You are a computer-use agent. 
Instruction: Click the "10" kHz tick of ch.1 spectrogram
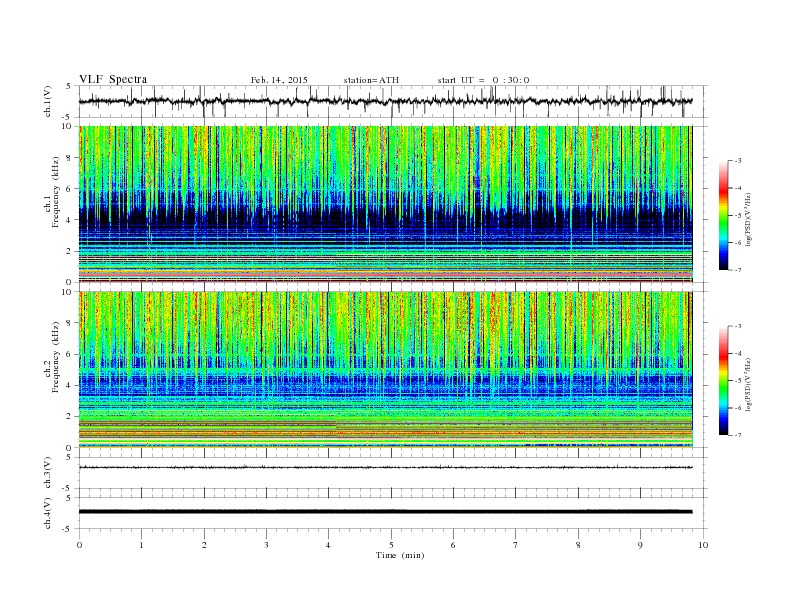click(67, 126)
